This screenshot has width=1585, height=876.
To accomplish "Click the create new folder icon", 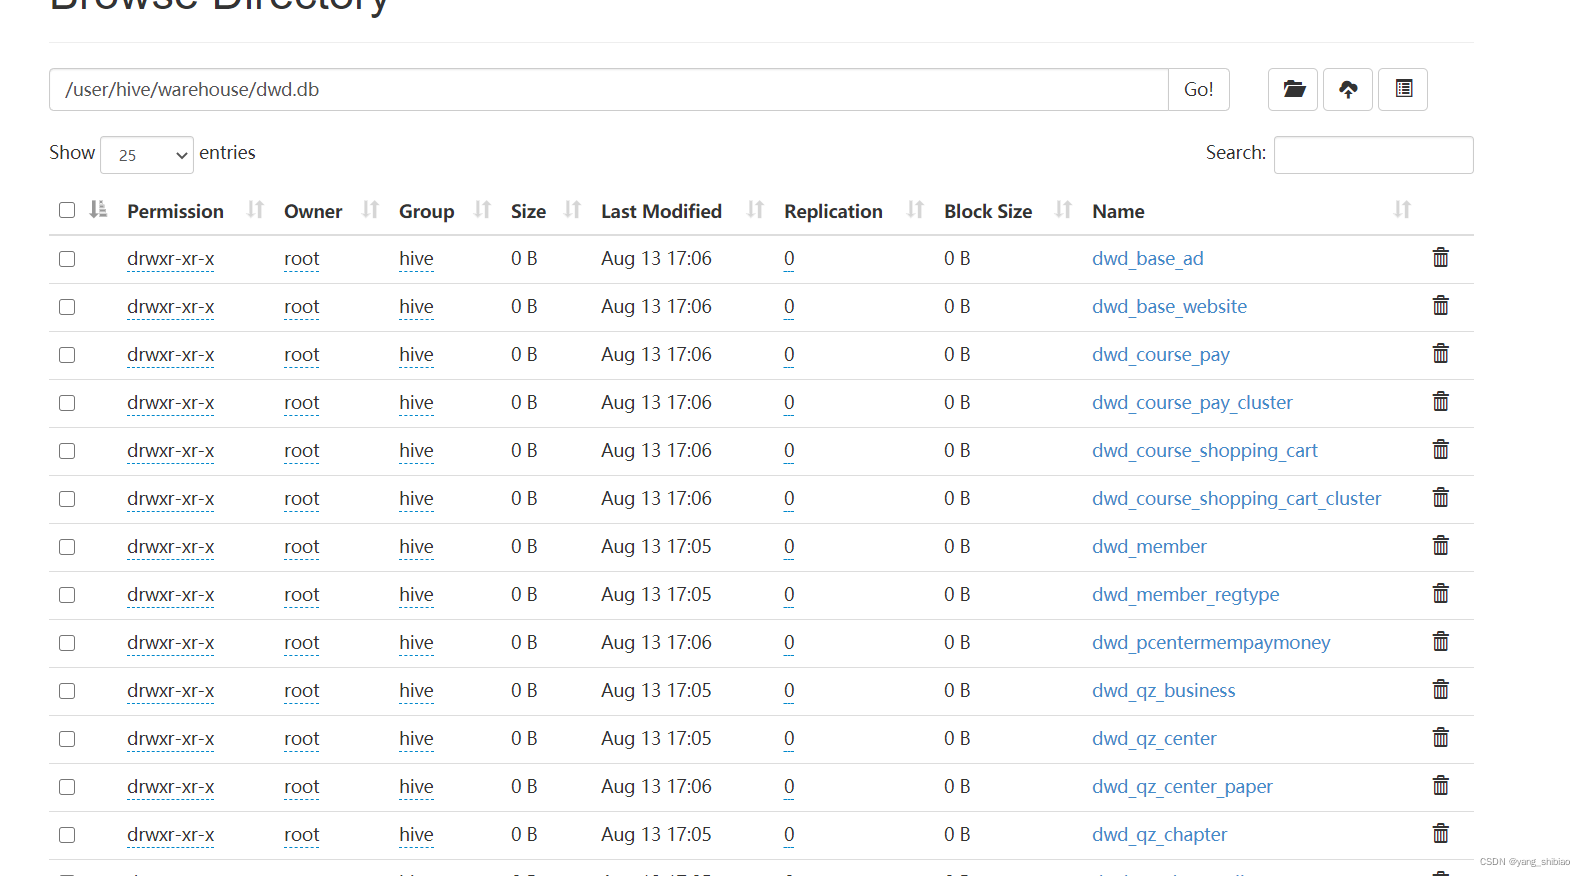I will pos(1293,89).
